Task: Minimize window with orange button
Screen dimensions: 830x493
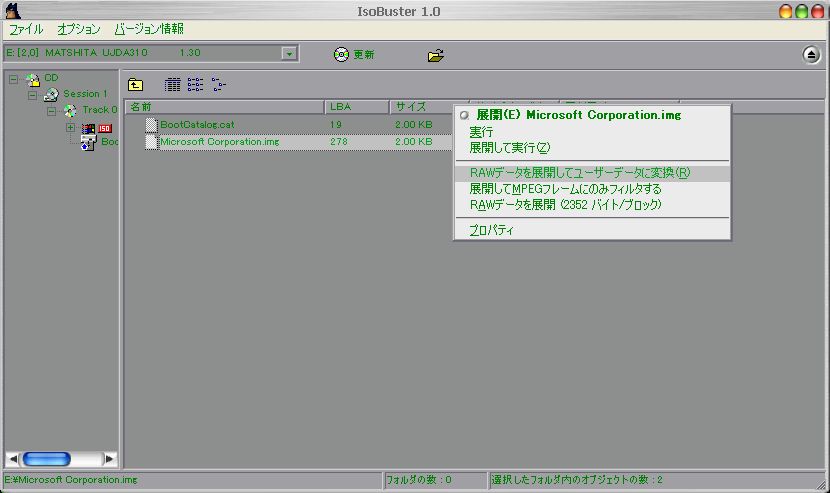Action: 786,11
